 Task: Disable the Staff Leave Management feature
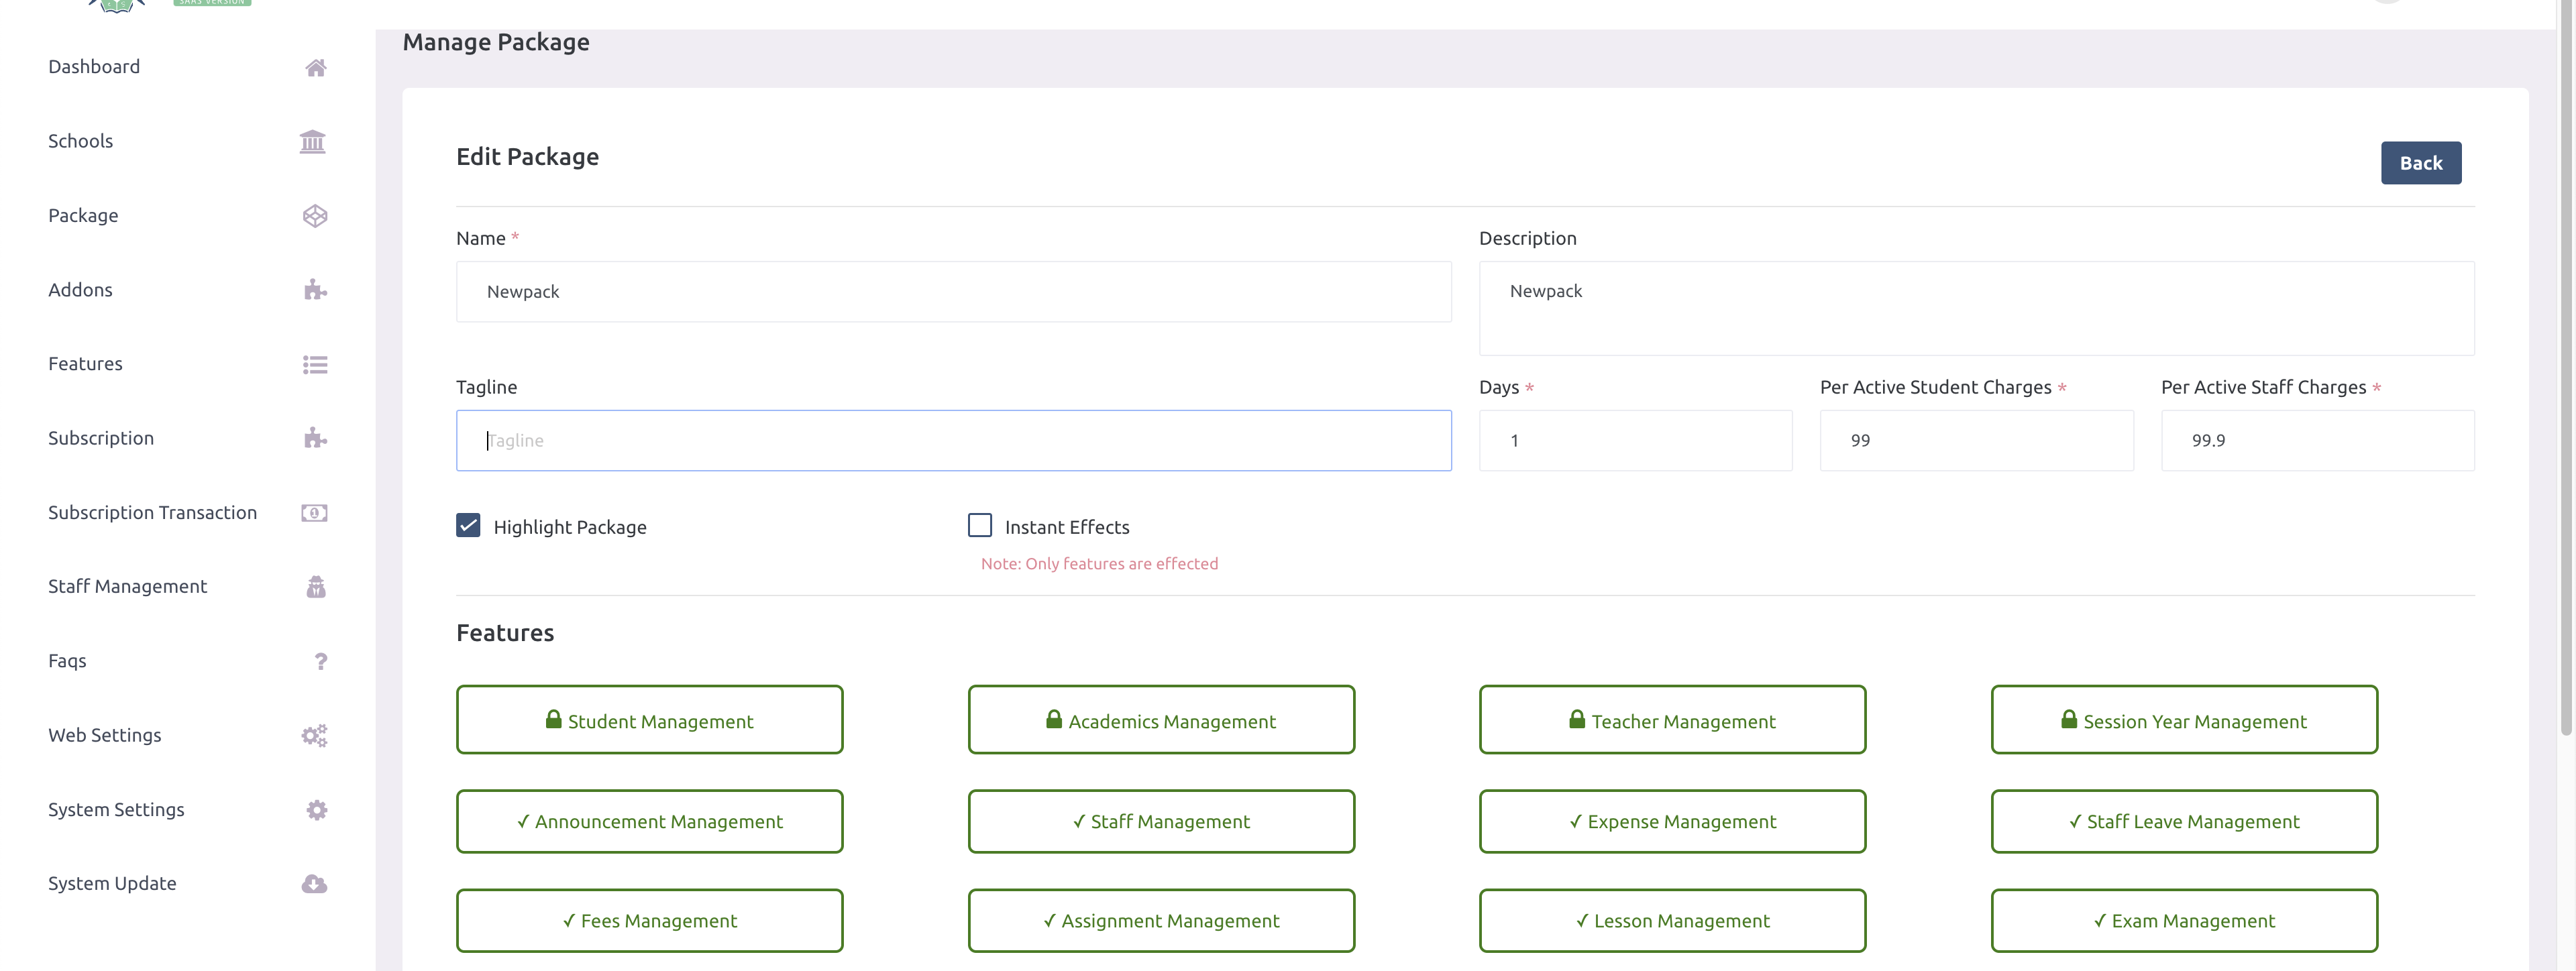(2184, 821)
